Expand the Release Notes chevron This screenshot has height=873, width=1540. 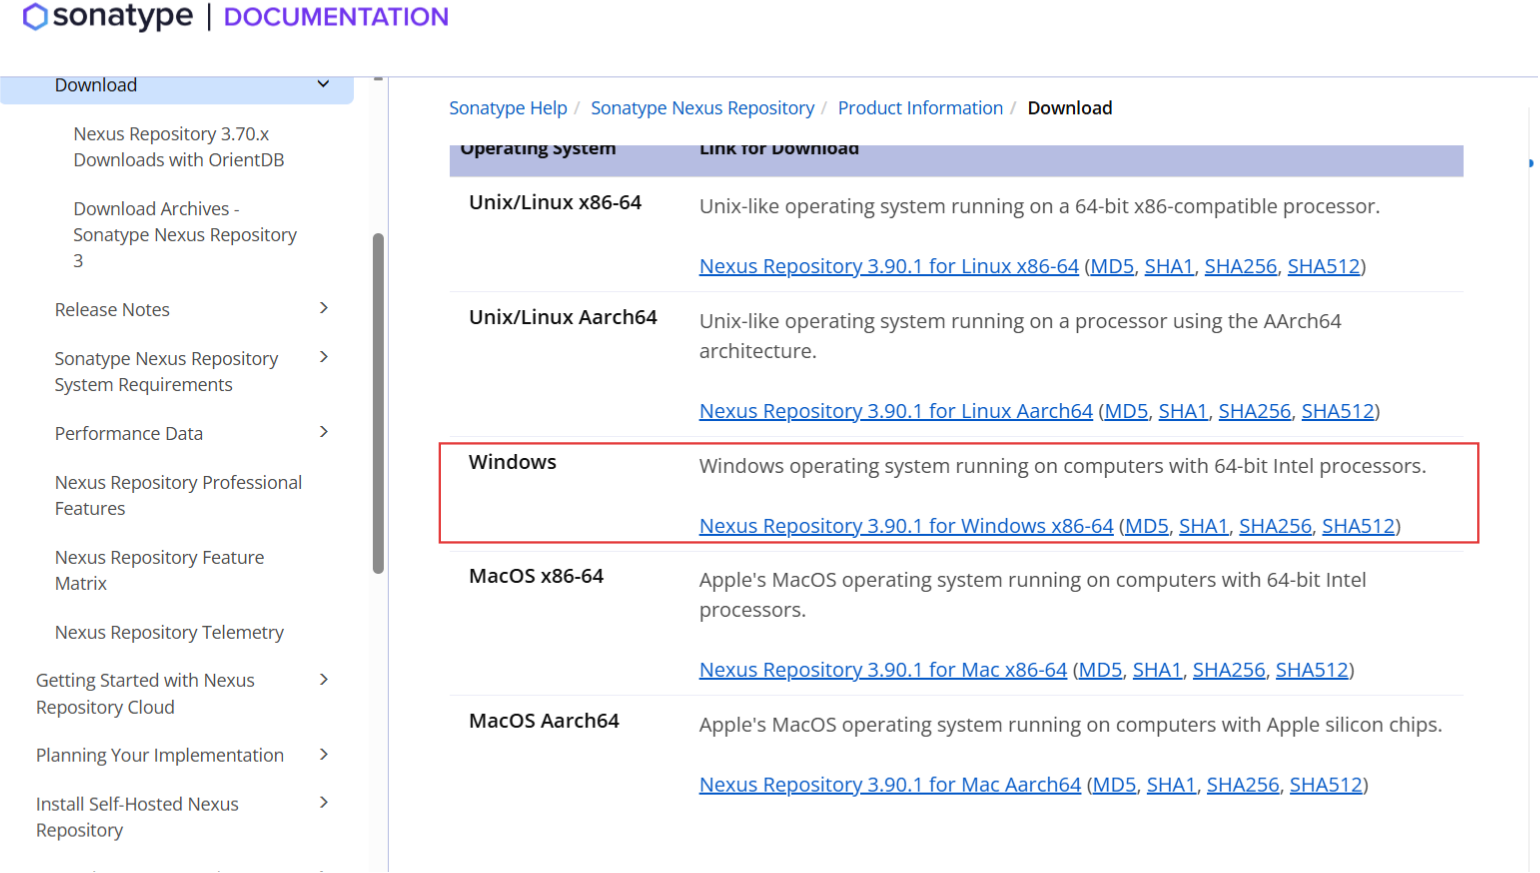click(x=323, y=308)
